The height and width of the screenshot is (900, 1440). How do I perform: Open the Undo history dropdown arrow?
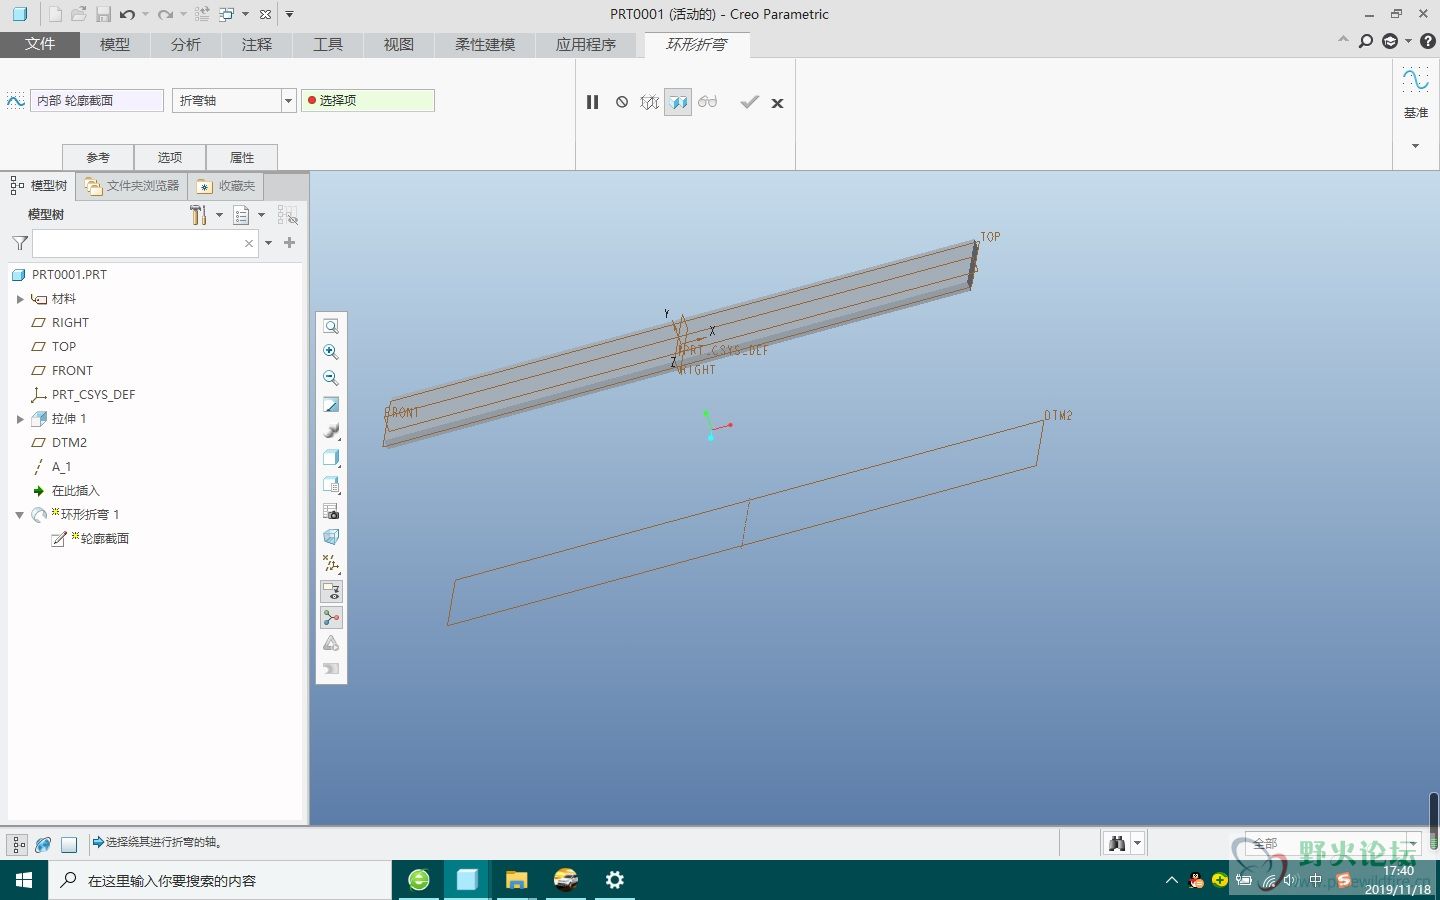click(145, 14)
